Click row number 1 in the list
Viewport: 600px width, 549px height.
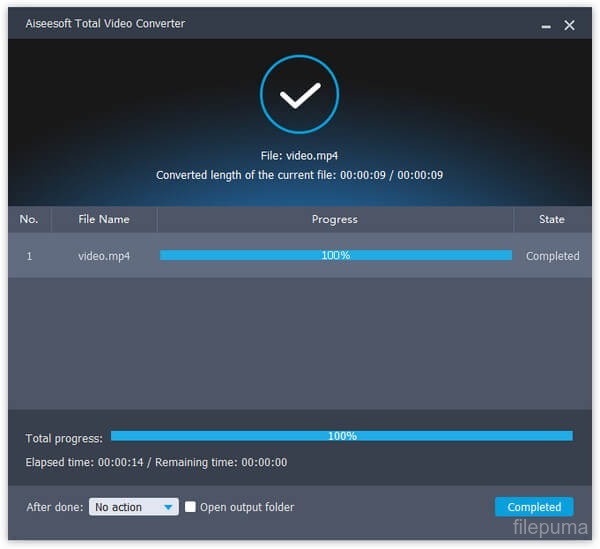tap(29, 256)
